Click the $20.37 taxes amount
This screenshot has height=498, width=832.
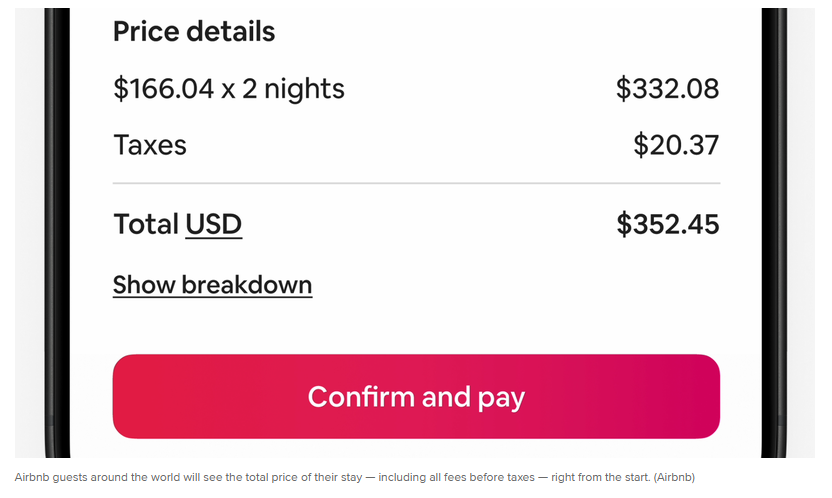point(676,145)
